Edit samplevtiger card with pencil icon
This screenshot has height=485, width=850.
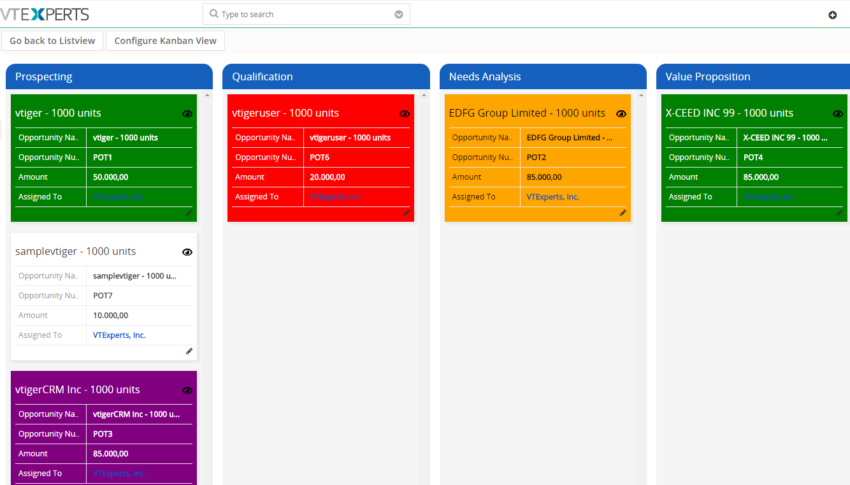[x=189, y=351]
